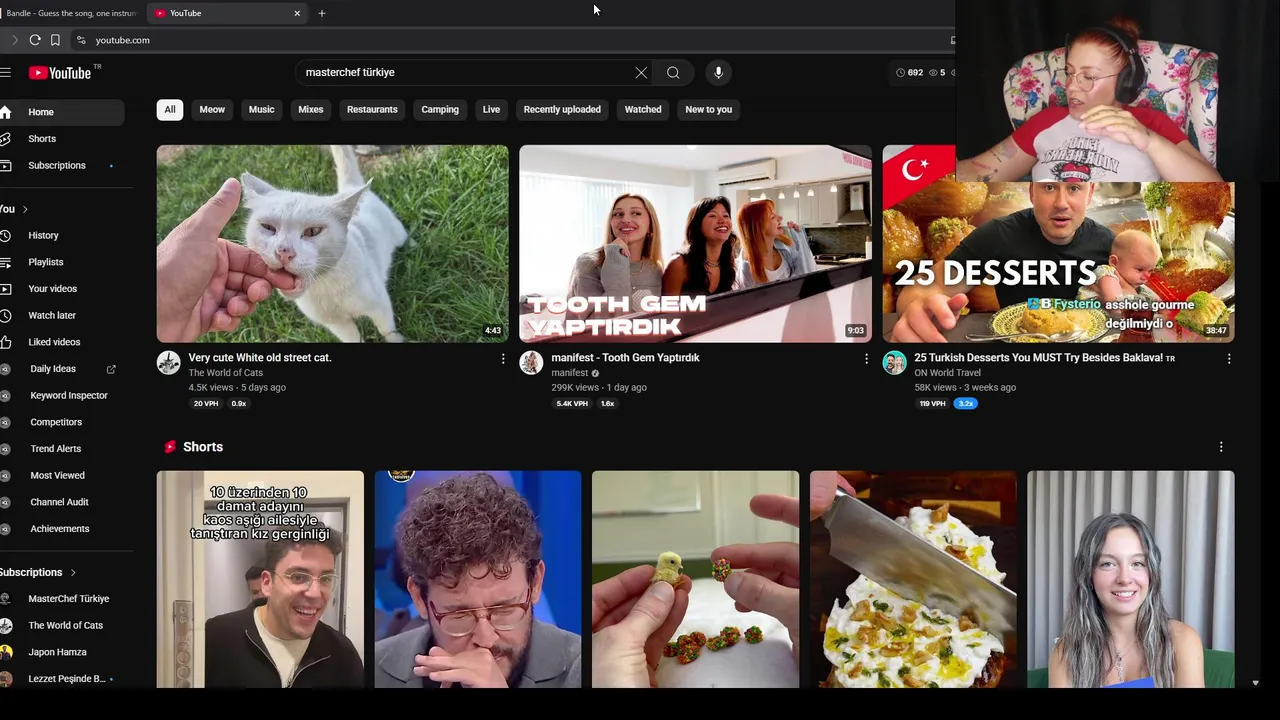This screenshot has height=720, width=1280.
Task: Clear the search box with the X icon
Action: (641, 72)
